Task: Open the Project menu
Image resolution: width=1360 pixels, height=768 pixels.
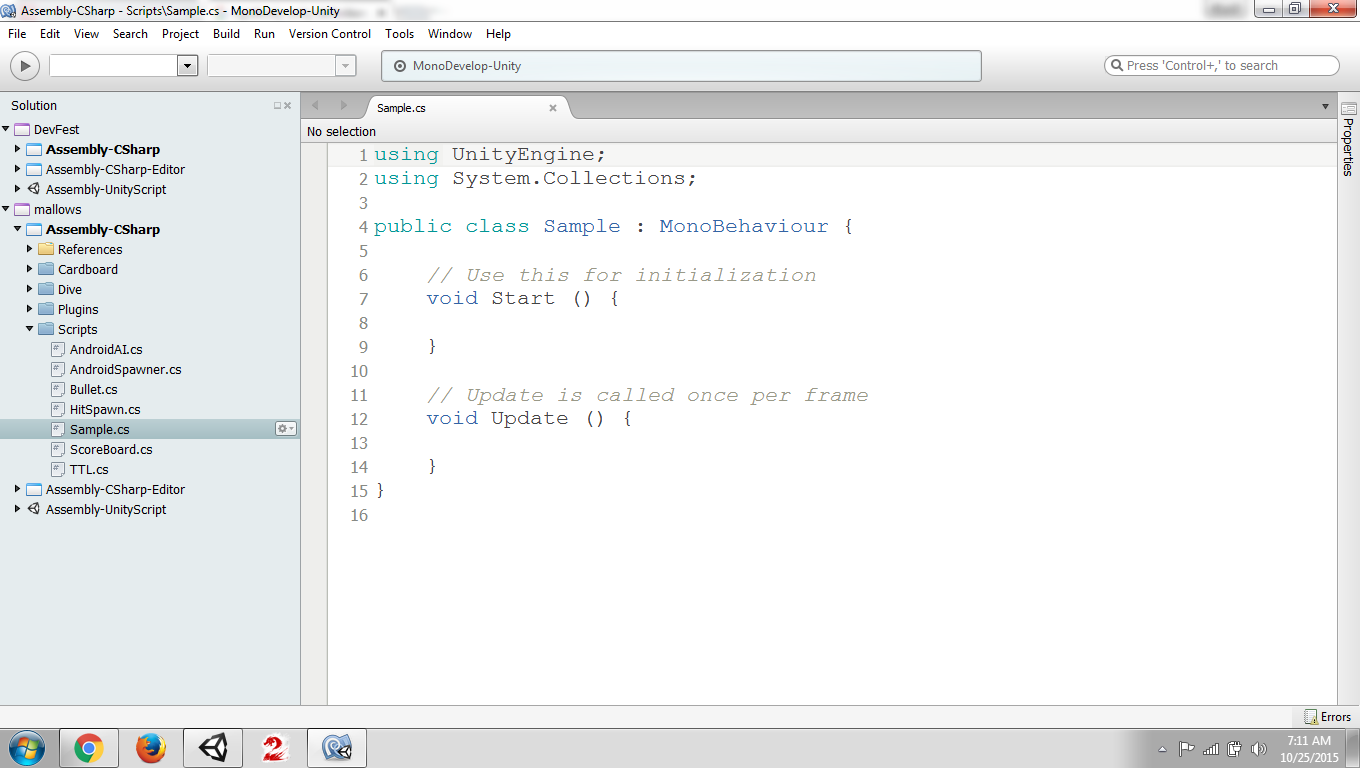Action: click(181, 34)
